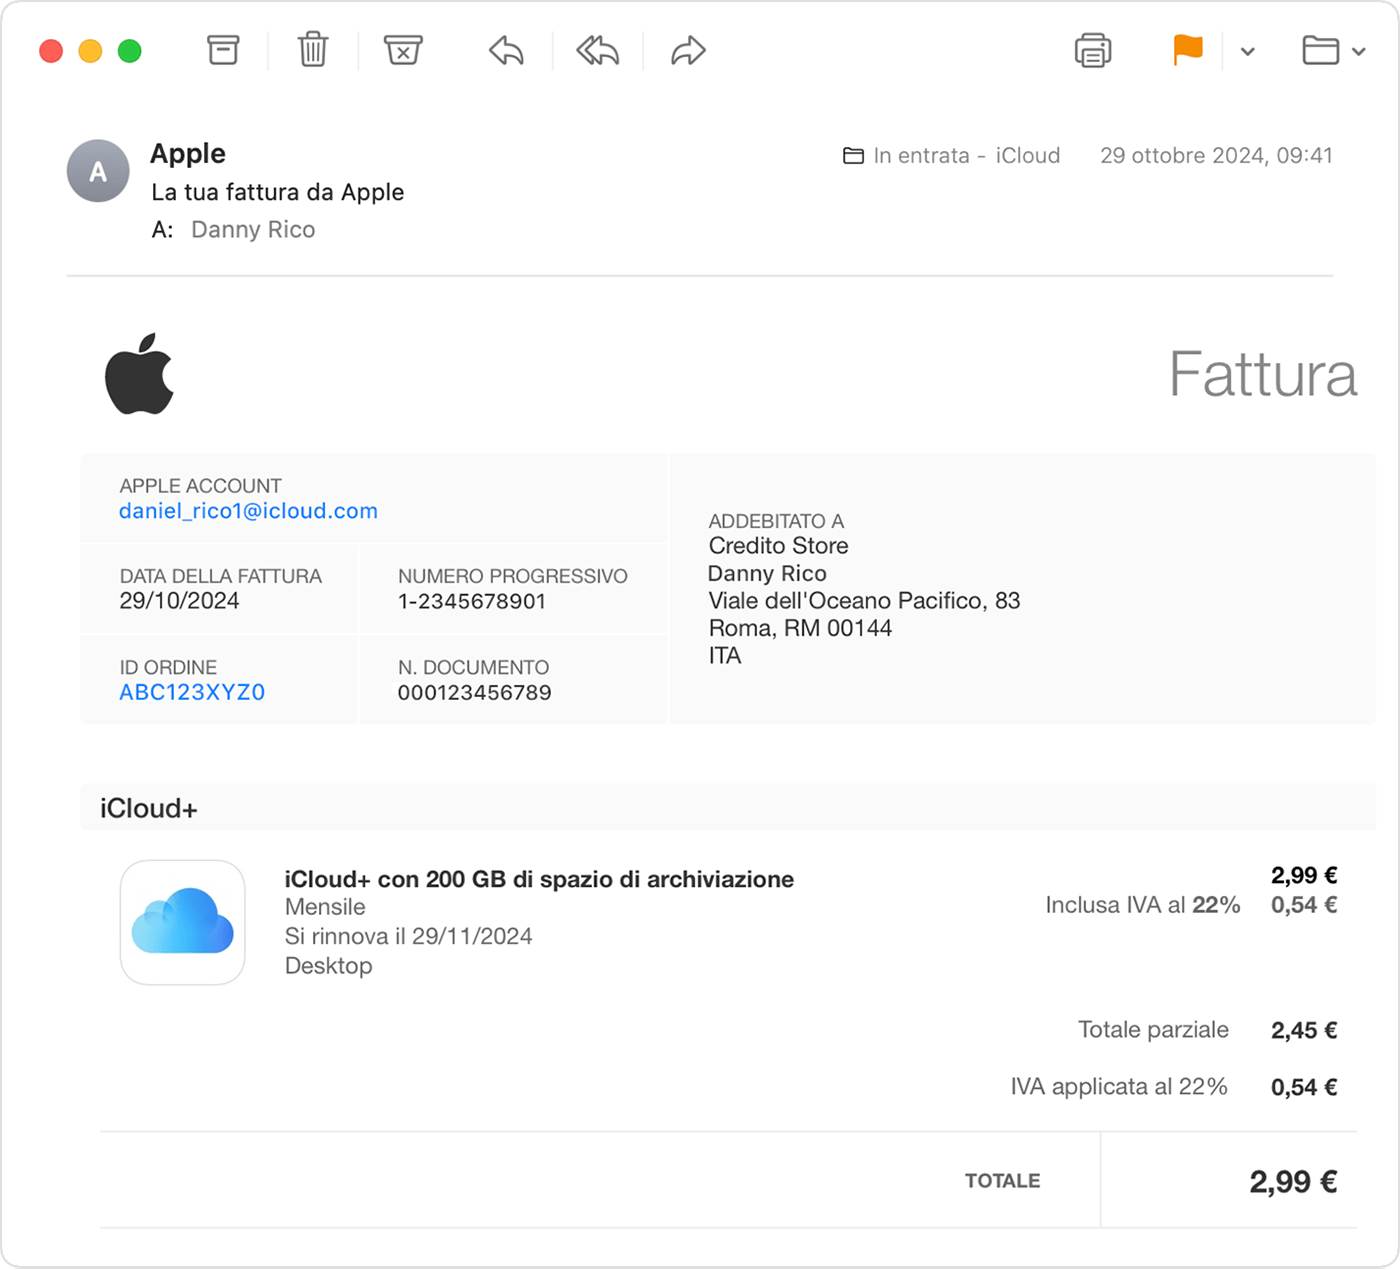Click the iCloud cloud icon in the invoice
The height and width of the screenshot is (1270, 1400).
tap(182, 922)
